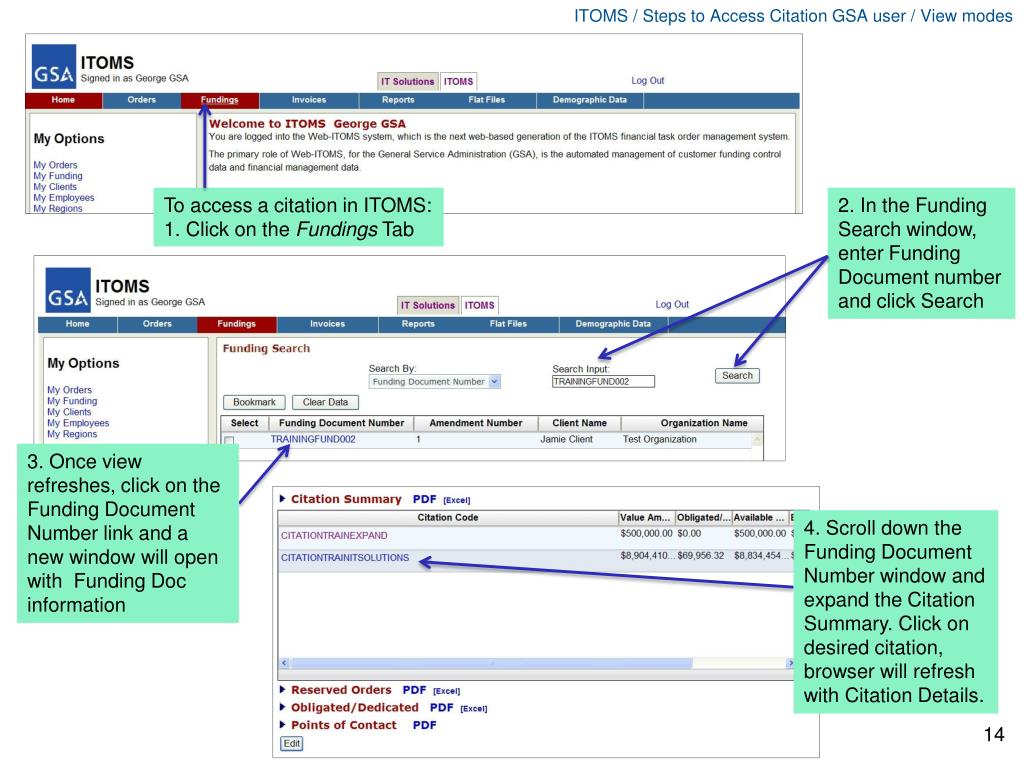Viewport: 1024px width, 768px height.
Task: Open Demographic Data tab in Funding Search window
Action: pos(613,324)
